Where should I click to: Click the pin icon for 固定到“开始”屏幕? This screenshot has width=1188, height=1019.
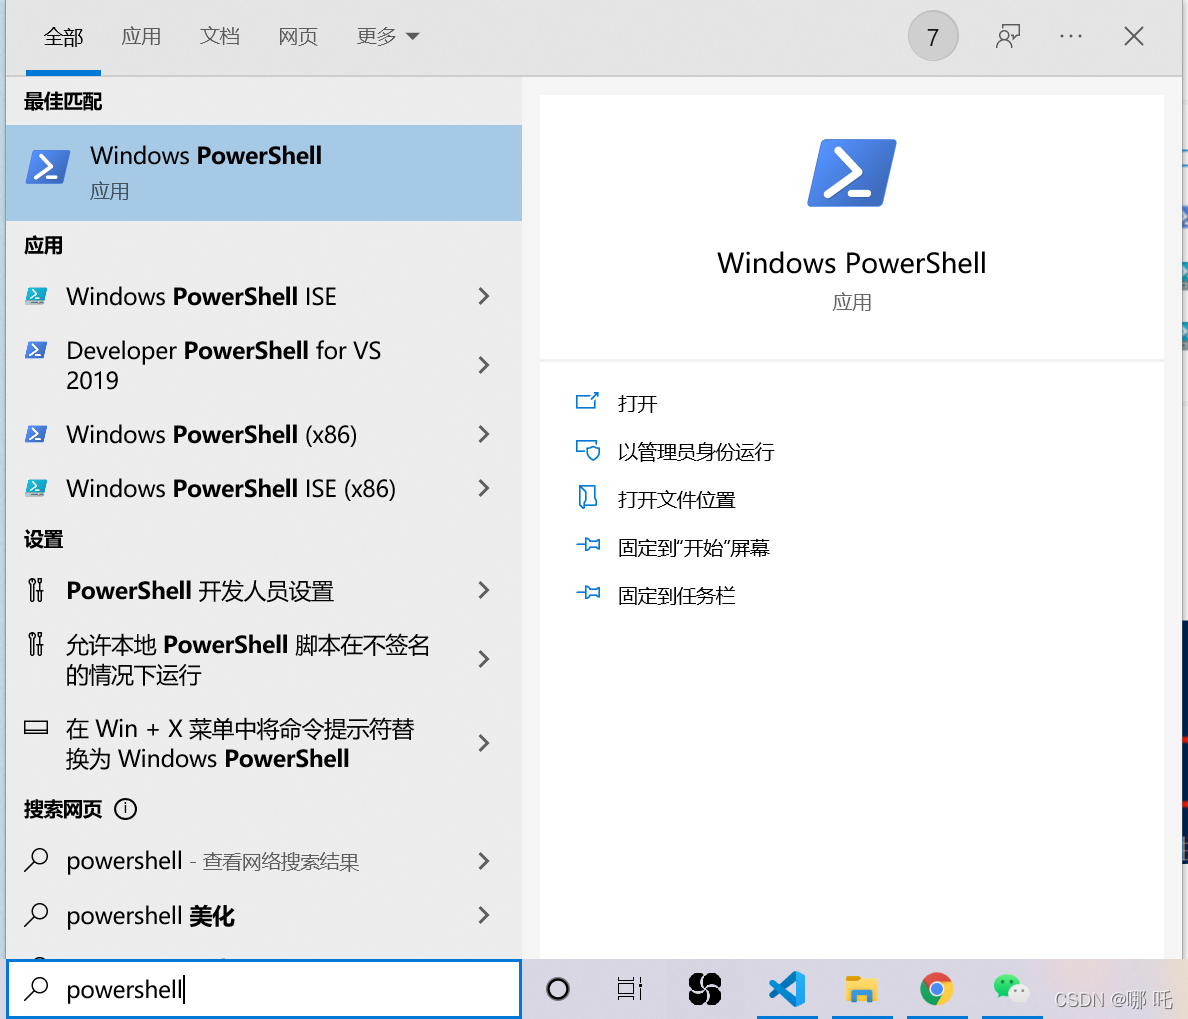(x=588, y=545)
